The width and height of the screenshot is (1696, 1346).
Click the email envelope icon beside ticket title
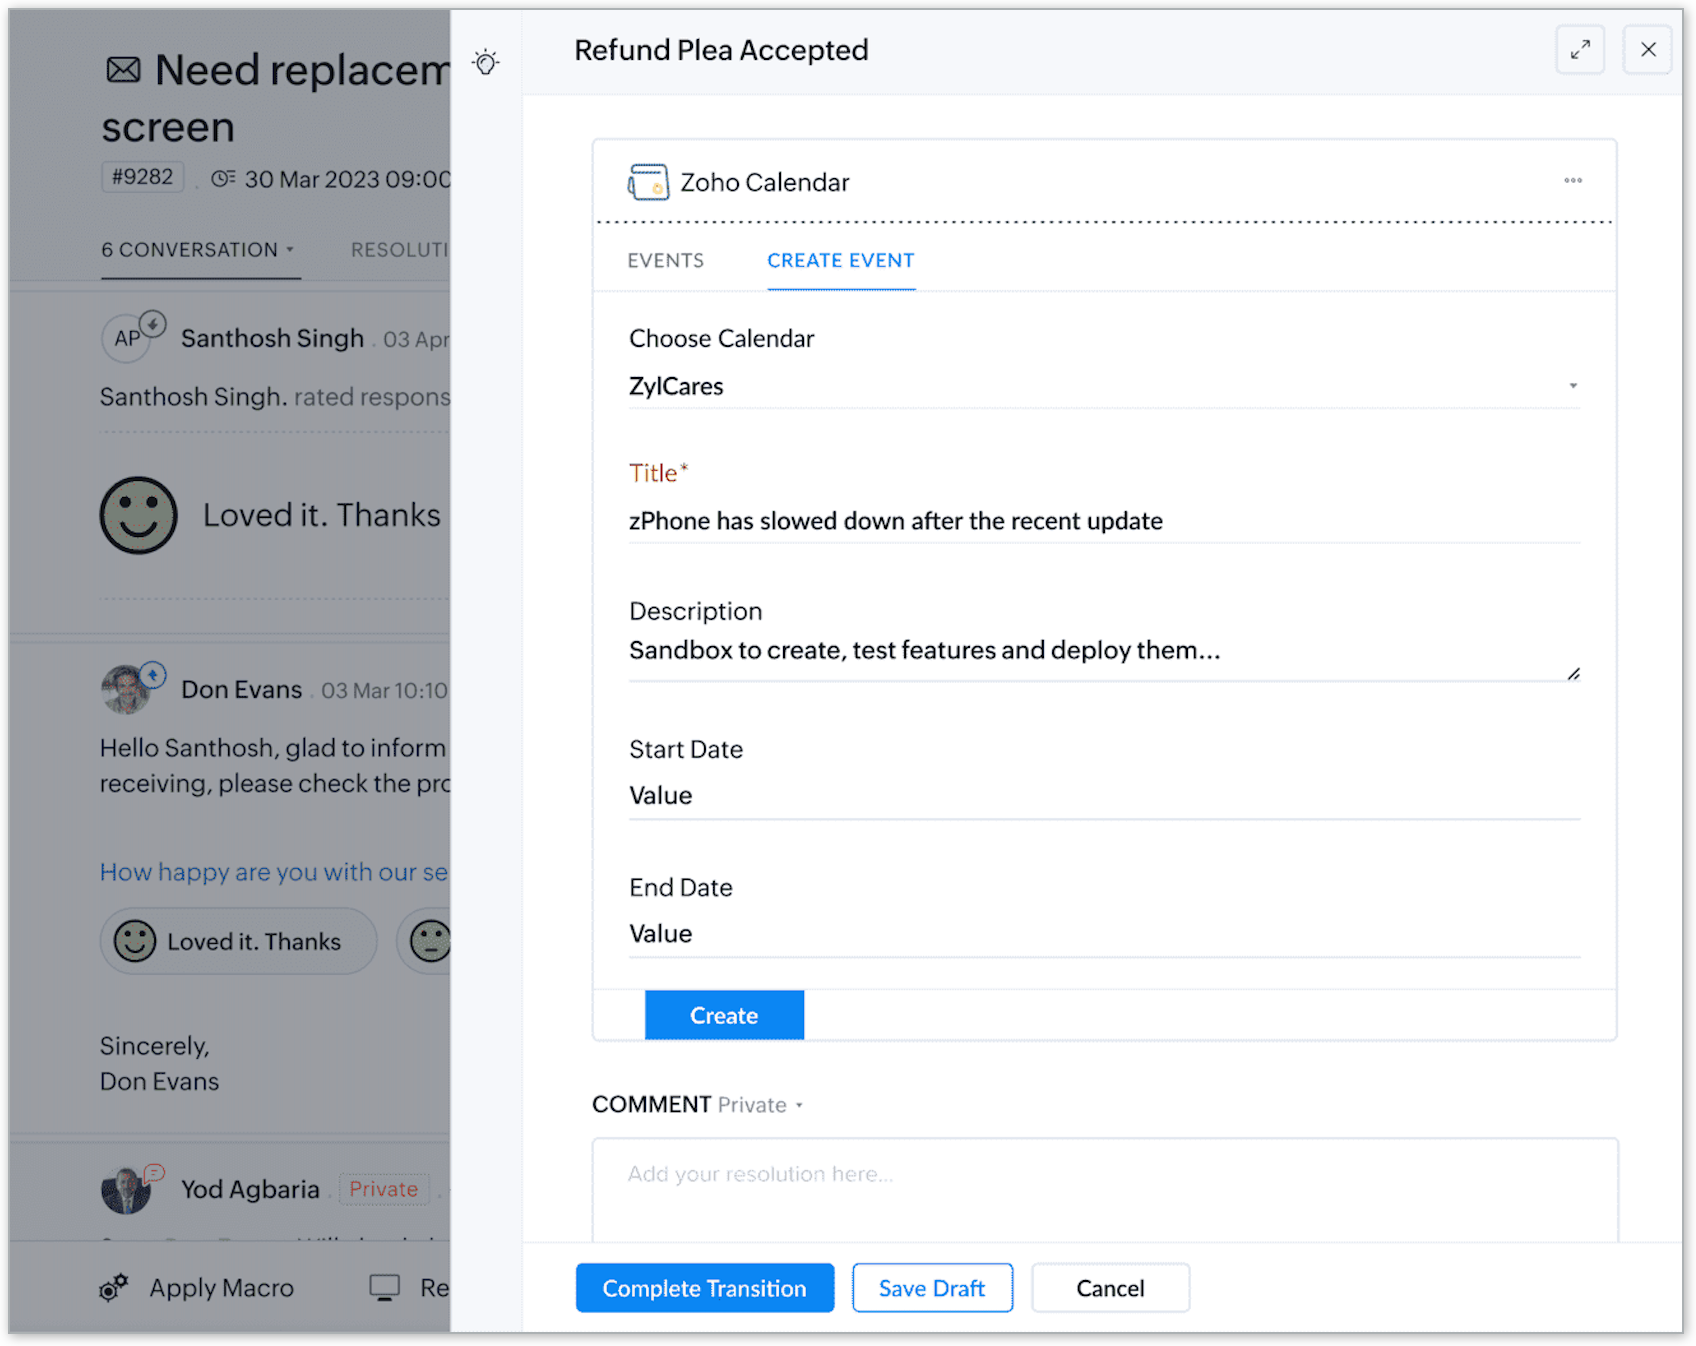124,70
